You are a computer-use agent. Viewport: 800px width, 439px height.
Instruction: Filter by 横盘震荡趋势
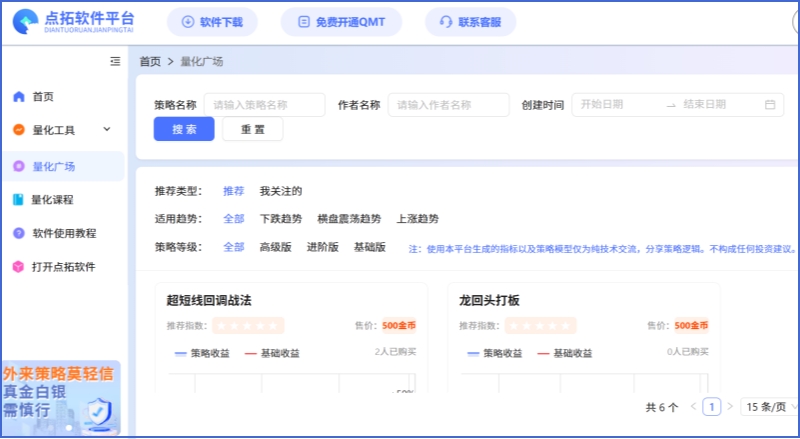[349, 219]
